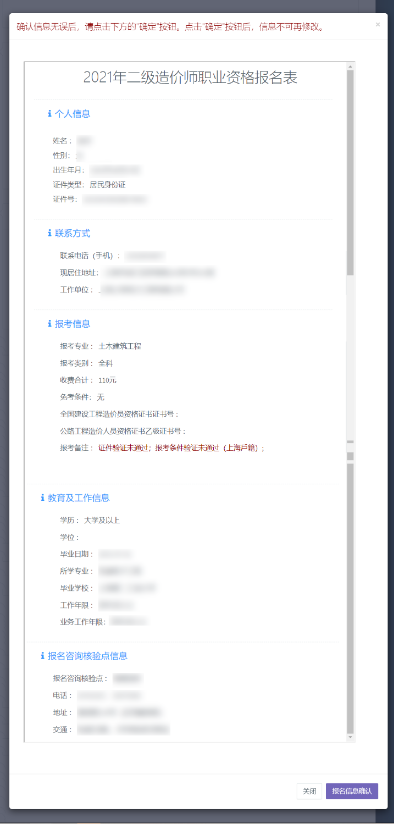
Task: Click the 关闭 button
Action: (x=309, y=791)
